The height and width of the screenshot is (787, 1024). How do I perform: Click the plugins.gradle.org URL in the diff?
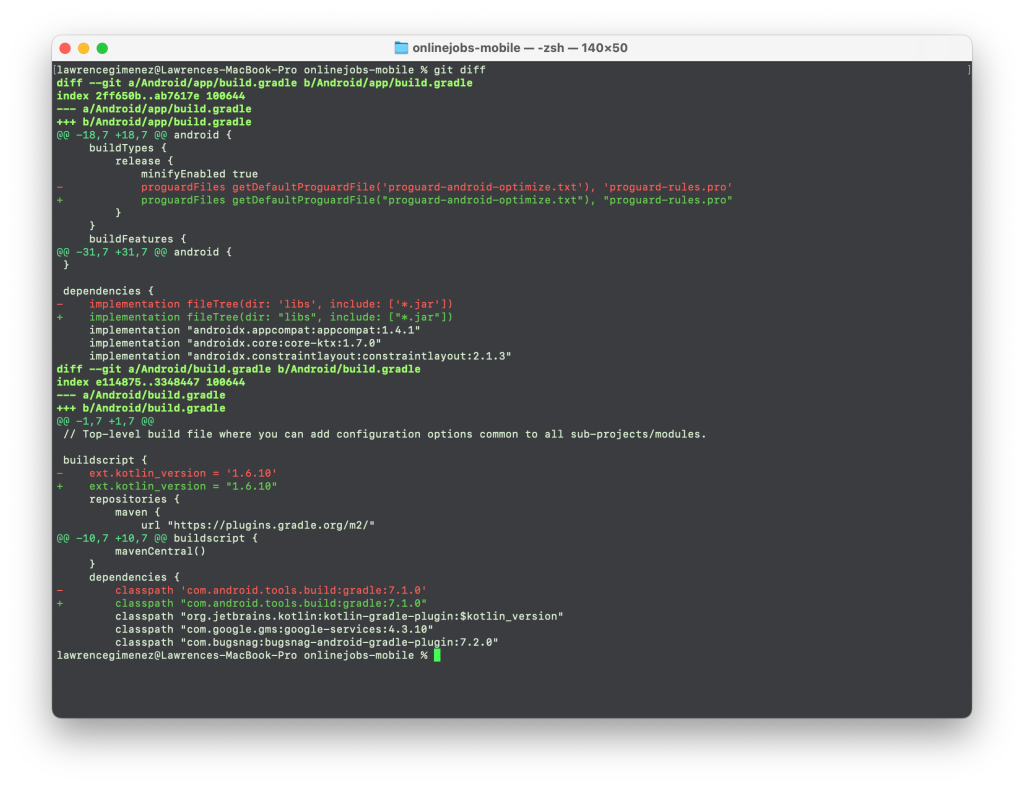(x=272, y=525)
